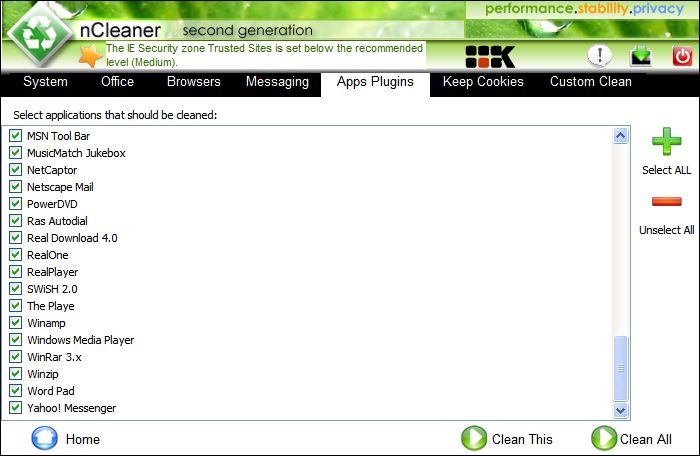Click the 'MSN Tool Bar' list entry text
The height and width of the screenshot is (456, 700).
point(58,136)
